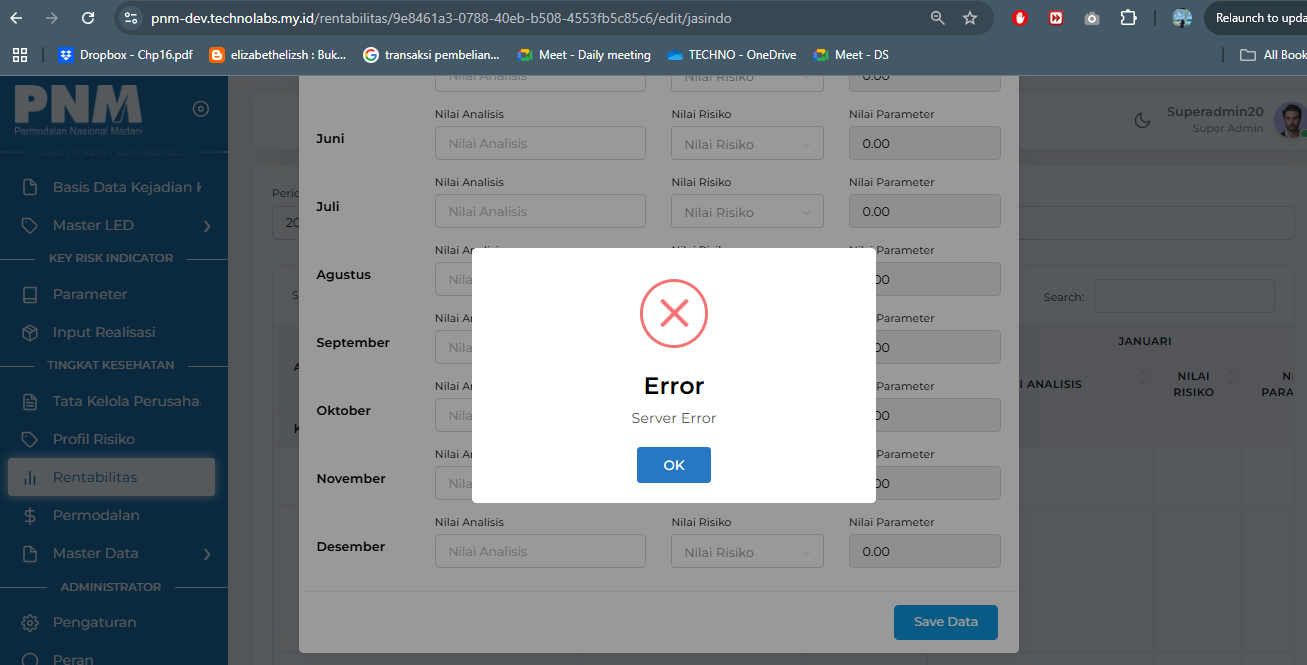Open Dropbox - Chp16.pdf bookmark
The width and height of the screenshot is (1307, 665).
coord(126,55)
